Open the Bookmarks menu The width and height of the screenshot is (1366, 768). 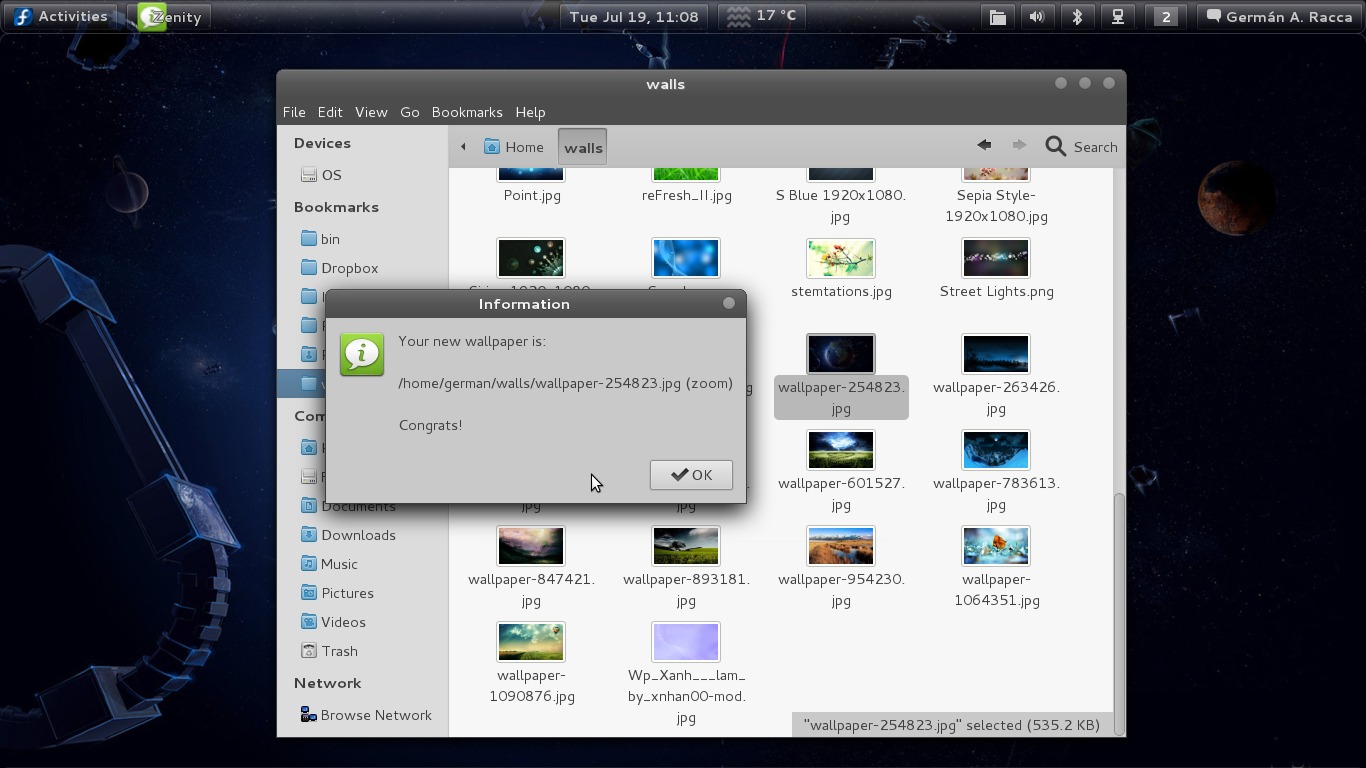click(467, 112)
